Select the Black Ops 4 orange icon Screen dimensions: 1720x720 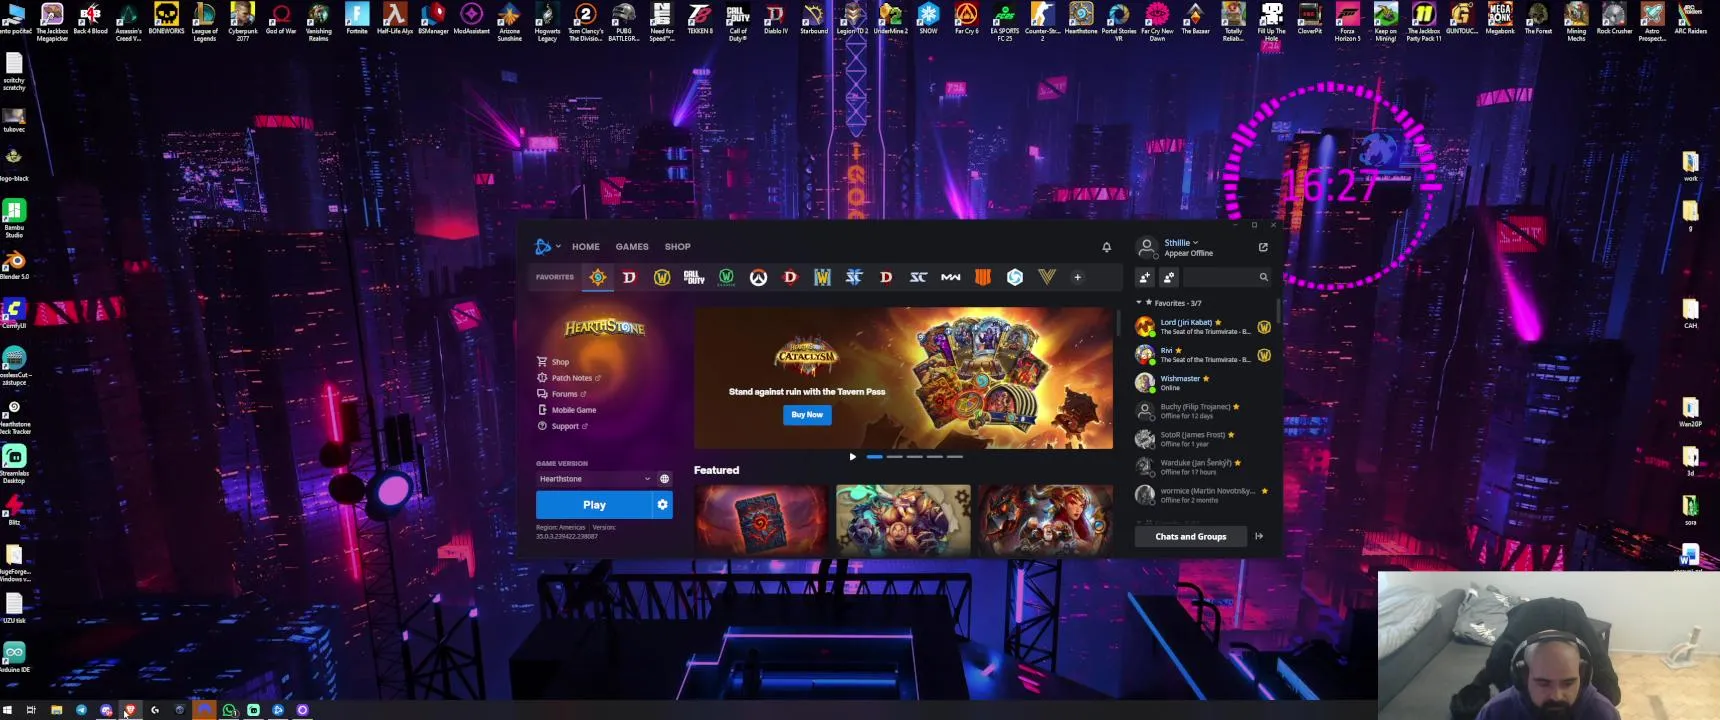(x=983, y=277)
